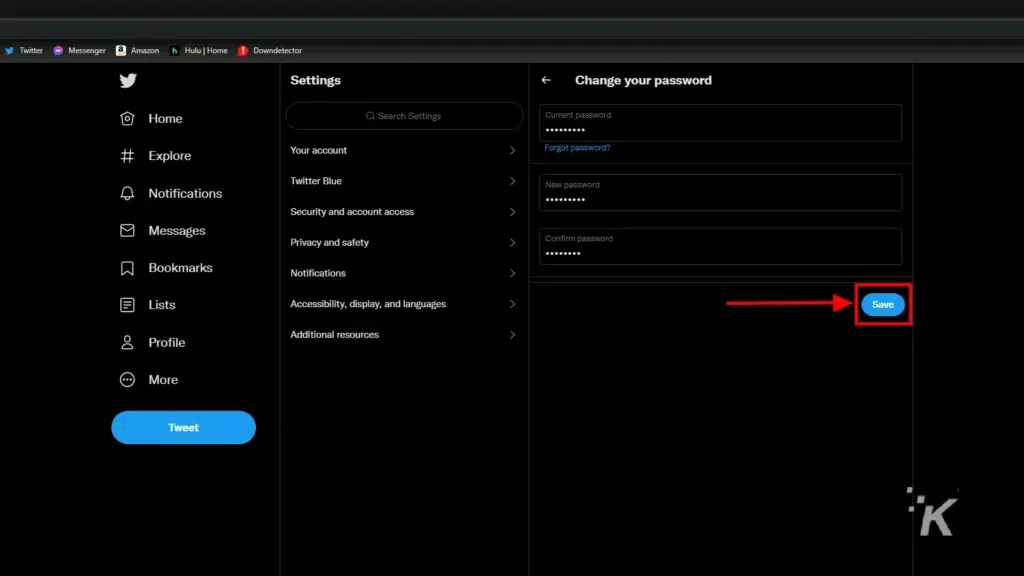
Task: Open Bookmarks from the sidebar
Action: pos(180,268)
